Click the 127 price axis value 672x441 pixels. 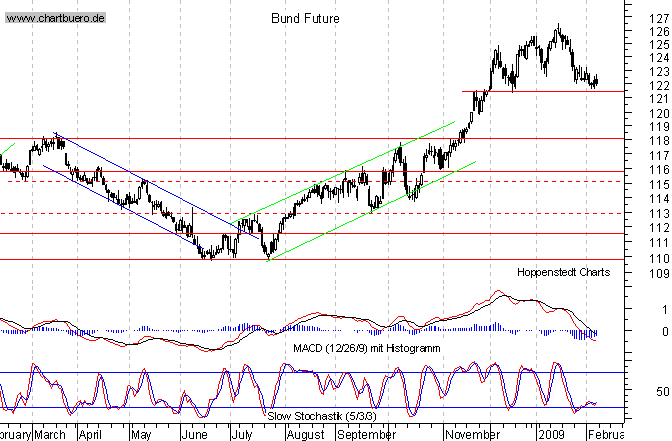click(x=659, y=18)
